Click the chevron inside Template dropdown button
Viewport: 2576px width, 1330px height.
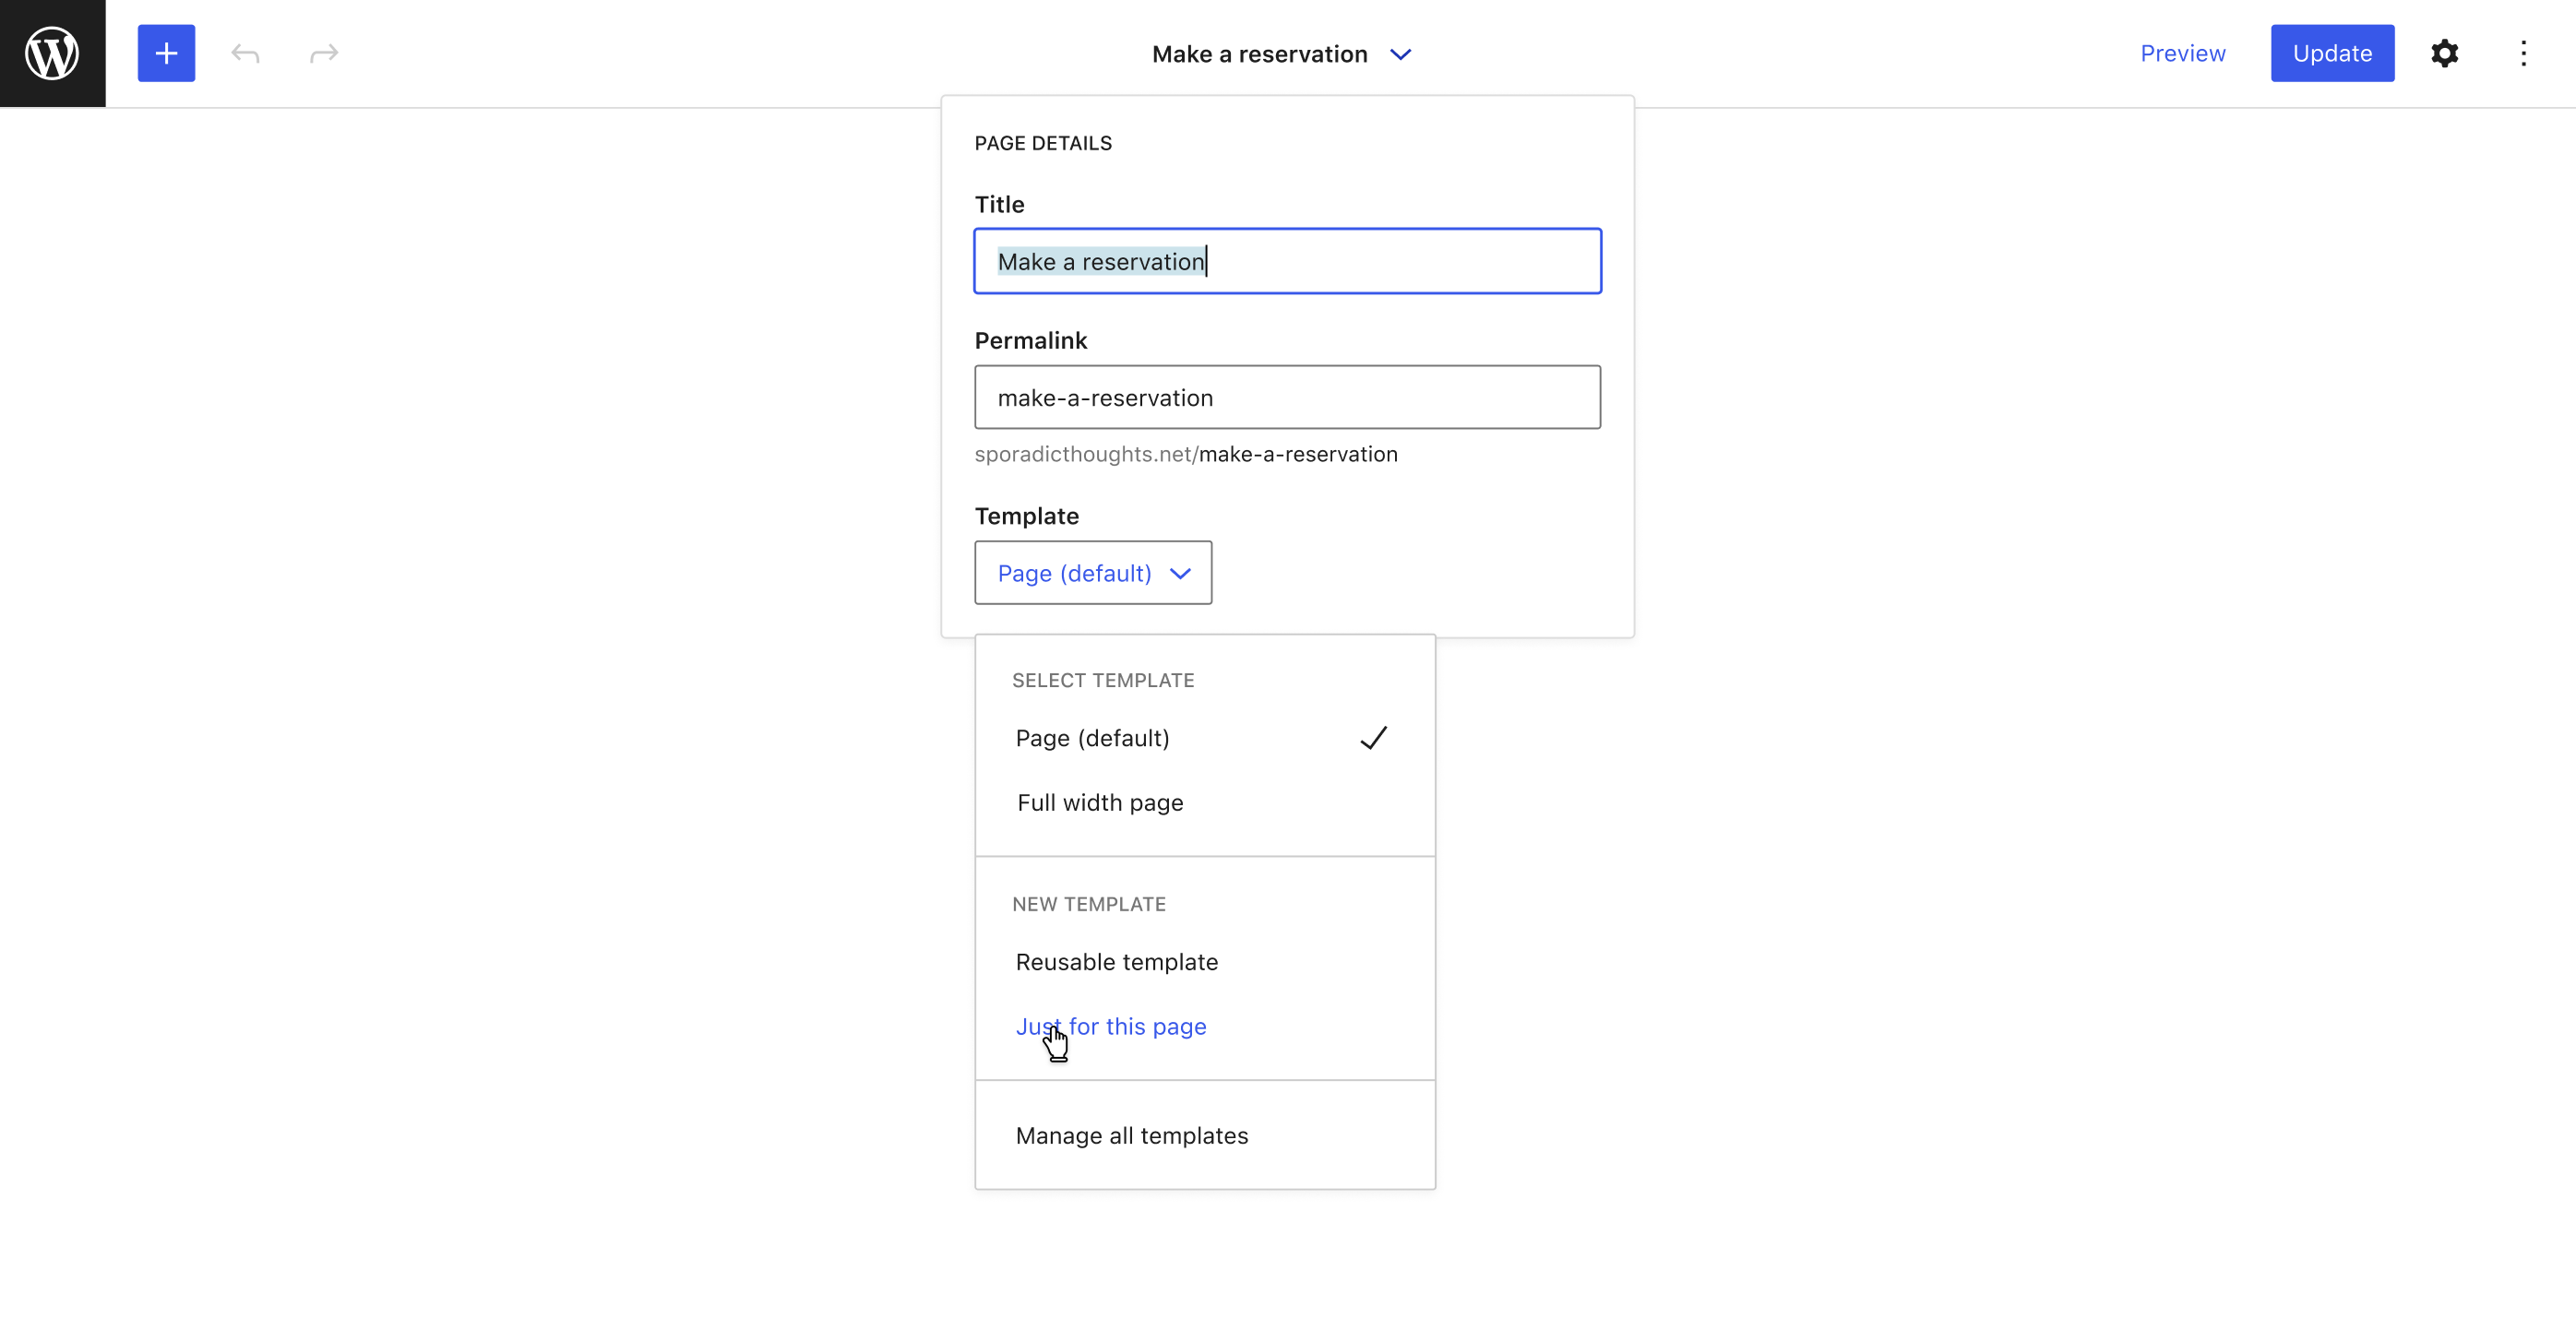(1180, 573)
